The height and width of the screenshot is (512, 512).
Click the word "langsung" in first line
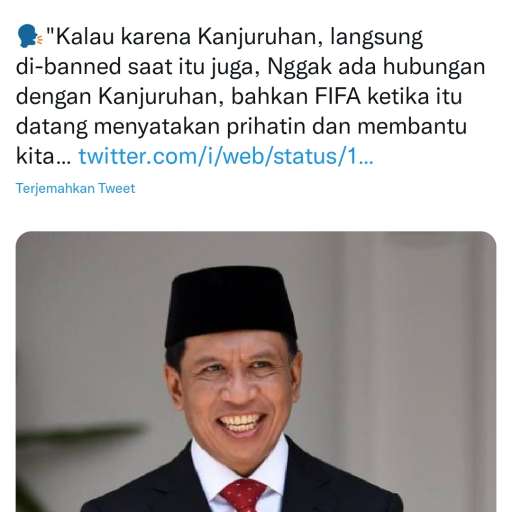pos(377,38)
